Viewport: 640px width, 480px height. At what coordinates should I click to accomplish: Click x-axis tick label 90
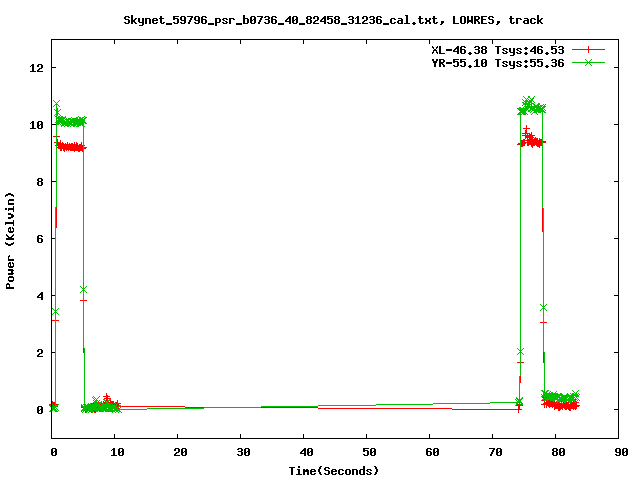tap(621, 452)
